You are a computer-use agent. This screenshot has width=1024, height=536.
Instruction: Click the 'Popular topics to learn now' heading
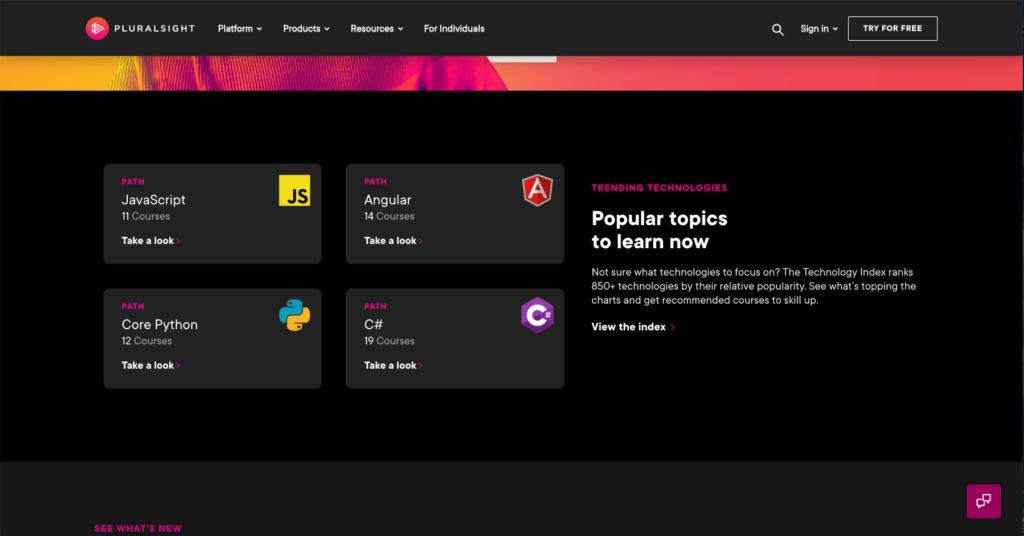[x=659, y=230]
